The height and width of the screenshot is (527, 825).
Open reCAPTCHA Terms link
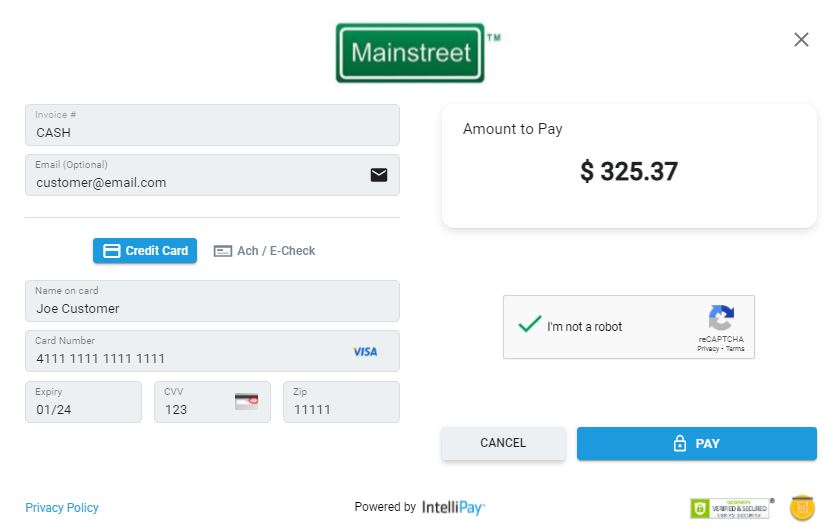pos(735,349)
